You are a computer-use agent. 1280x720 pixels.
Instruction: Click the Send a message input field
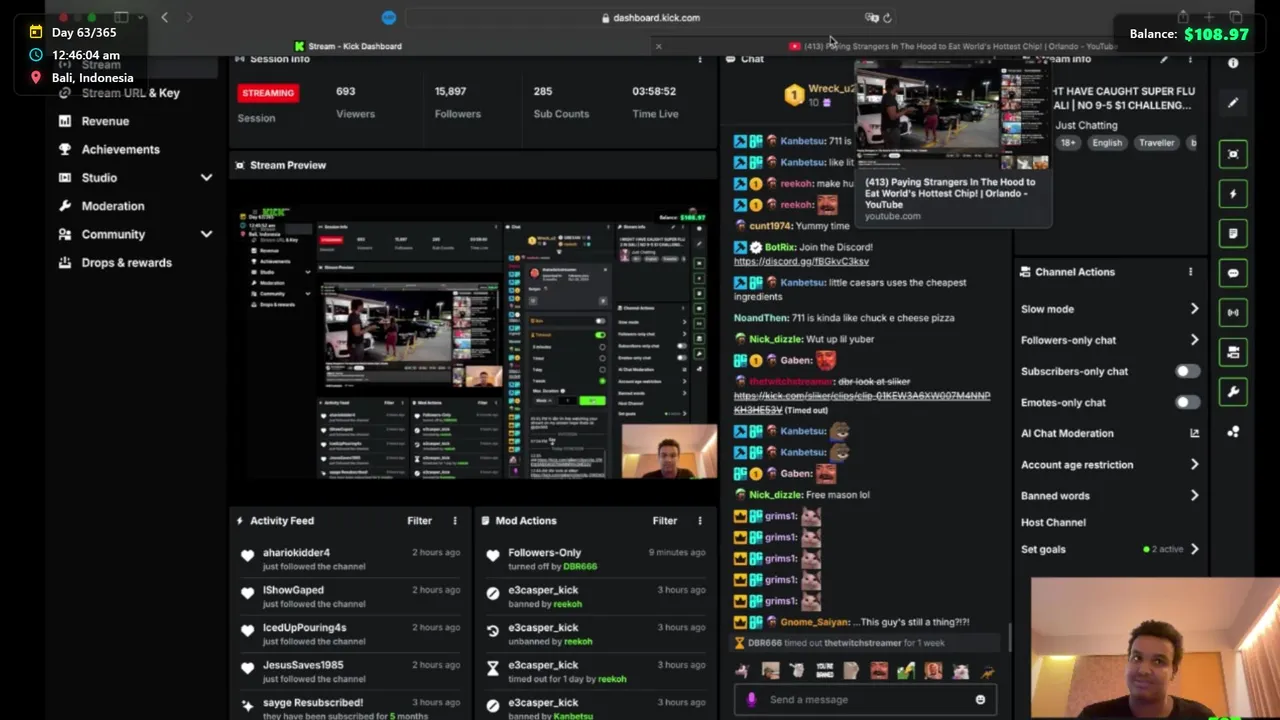tap(865, 700)
